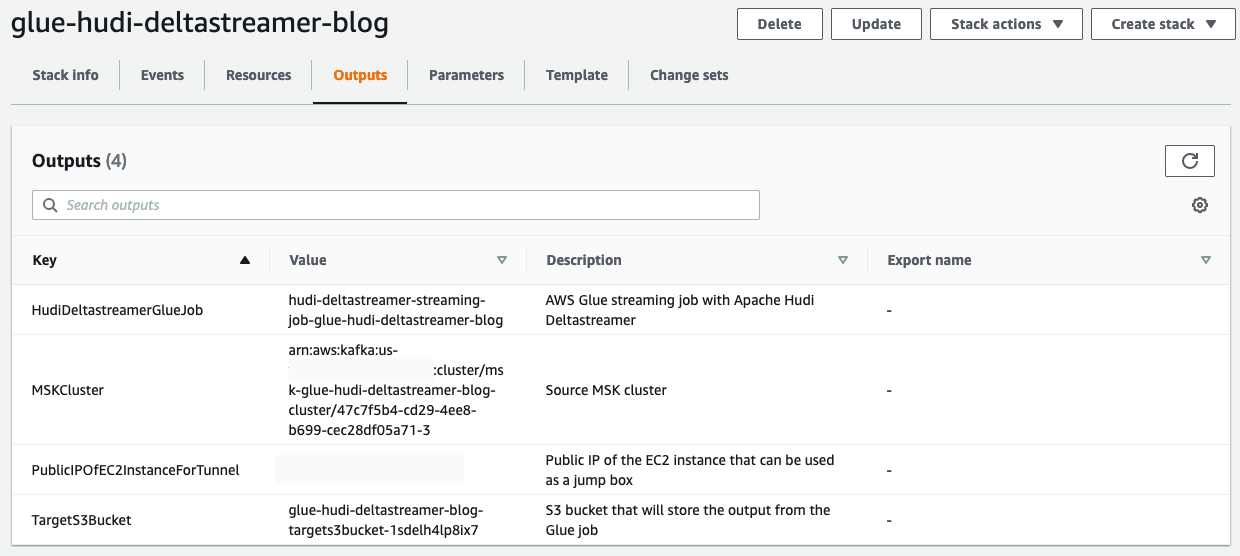Click the Delete stack button

coord(779,24)
